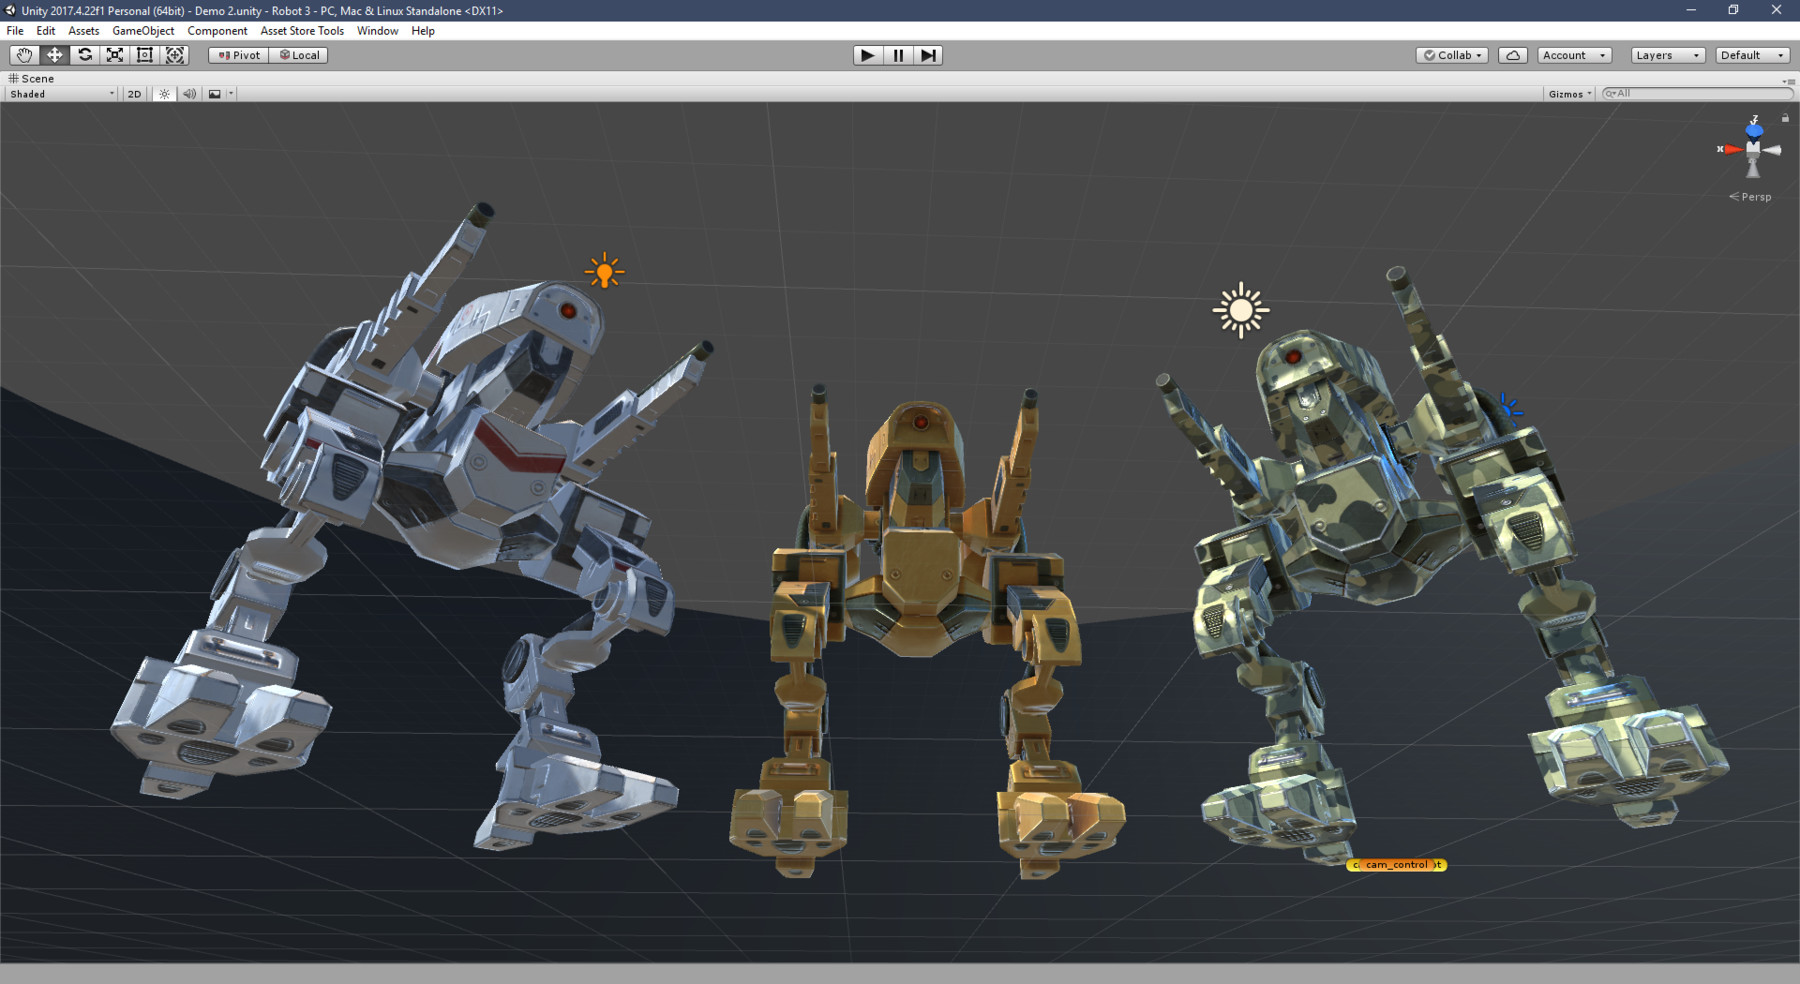Select the Move tool
The height and width of the screenshot is (984, 1800).
tap(54, 55)
